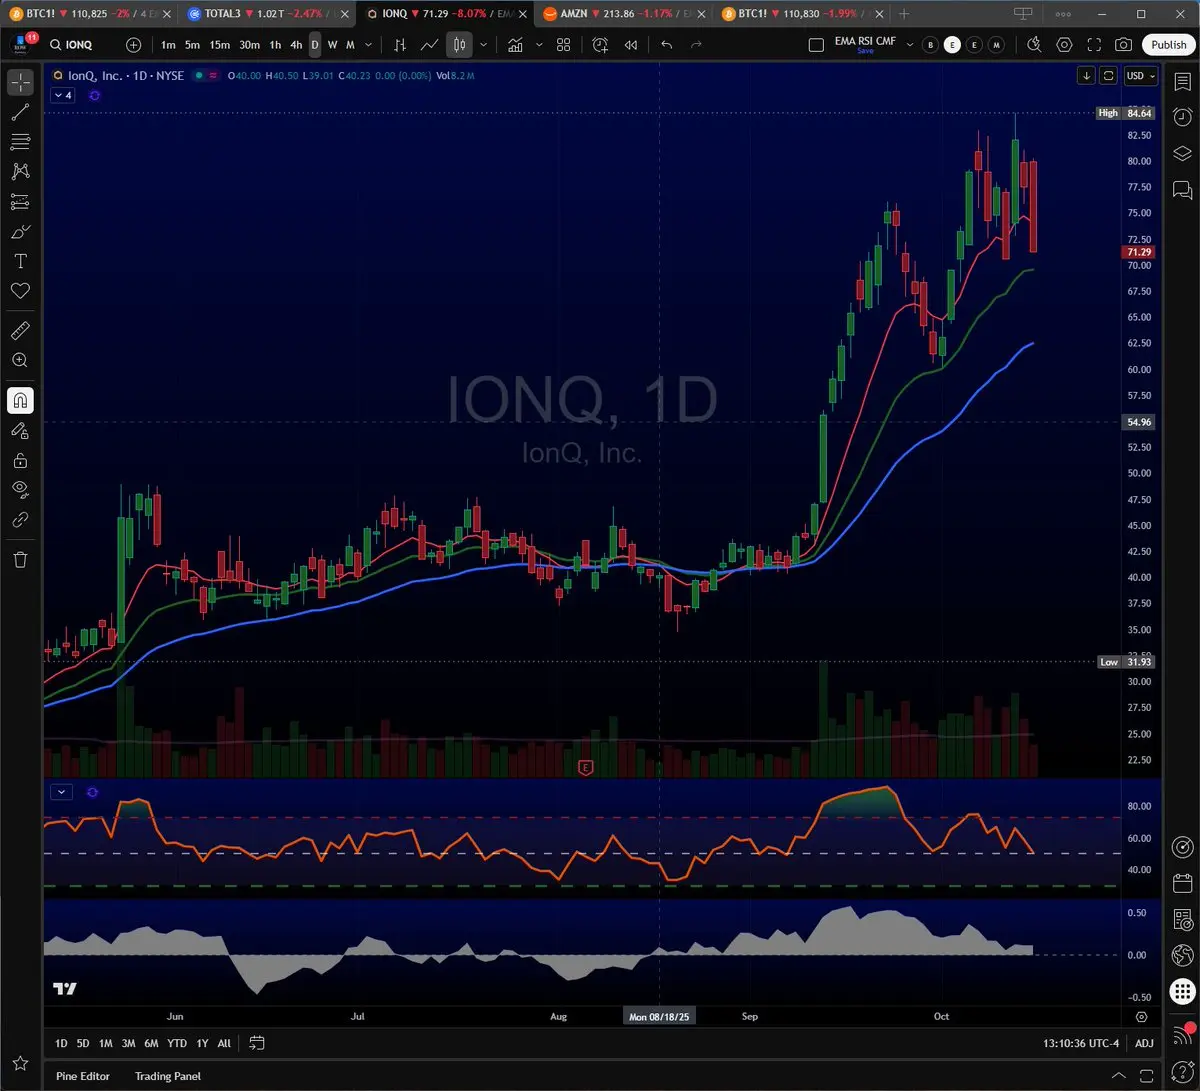Open the alerts panel in right sidebar
This screenshot has width=1200, height=1091.
[1182, 118]
